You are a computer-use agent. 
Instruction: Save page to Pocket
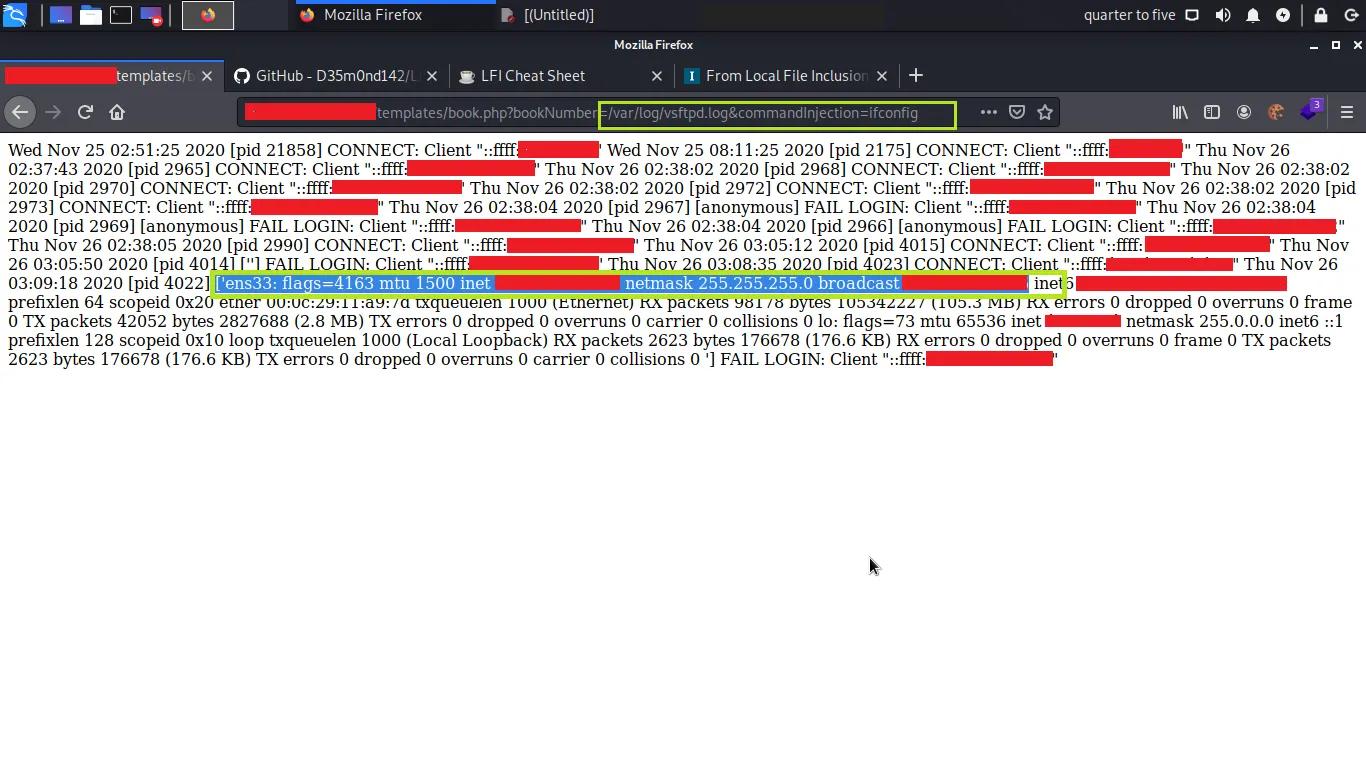pos(1017,113)
